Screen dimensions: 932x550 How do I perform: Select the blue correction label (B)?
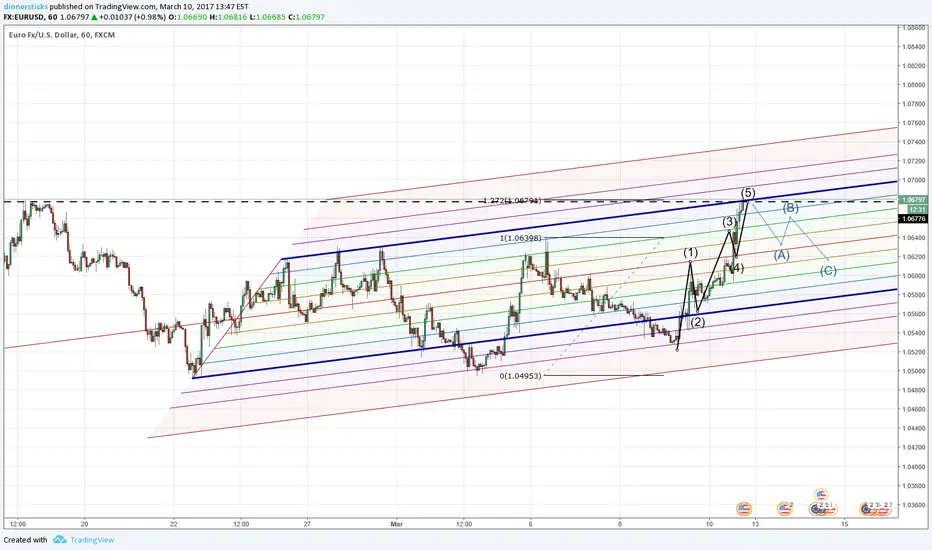791,208
